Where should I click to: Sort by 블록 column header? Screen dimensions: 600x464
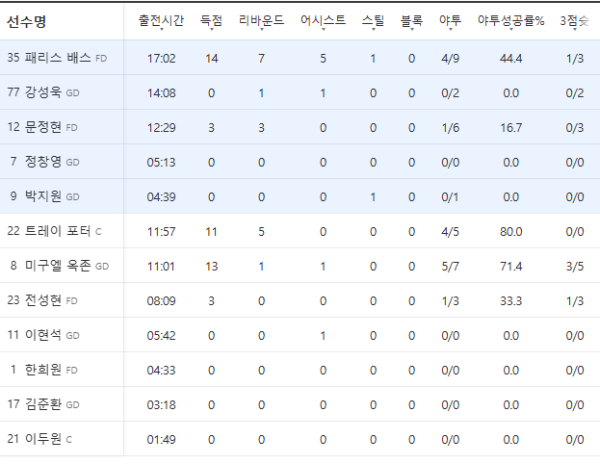(411, 20)
